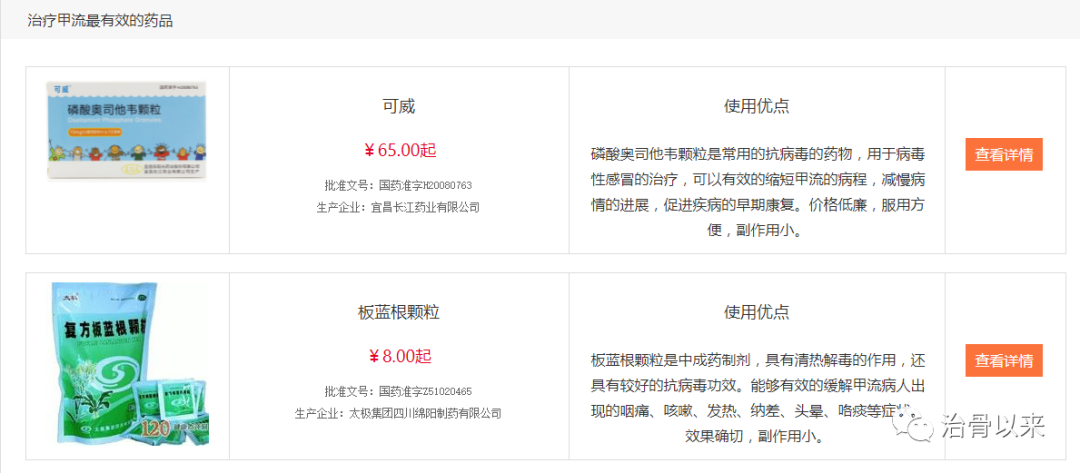
Task: Click 查看详情 button for 板蓝根颗粒
Action: (1004, 360)
